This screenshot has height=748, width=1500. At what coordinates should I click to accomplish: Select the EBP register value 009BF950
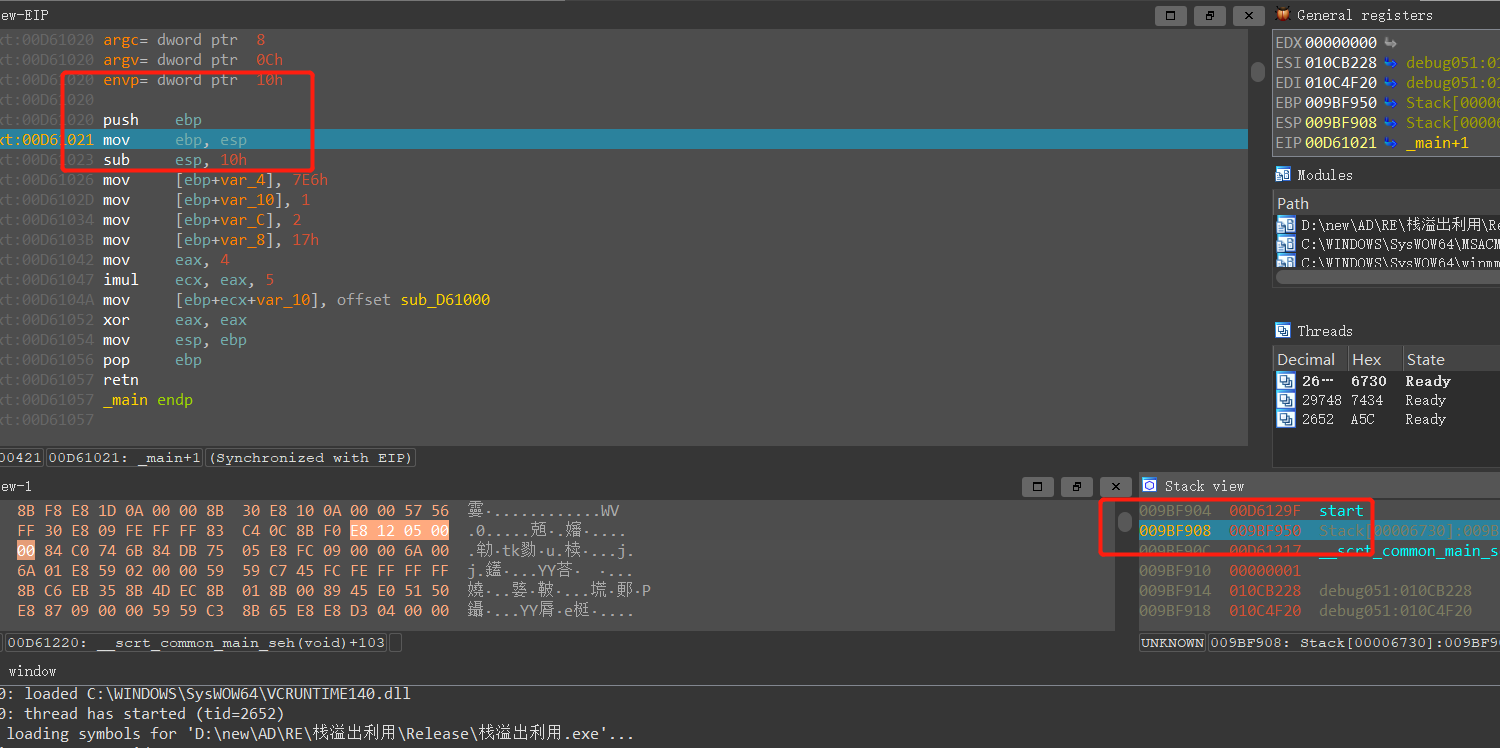[1341, 103]
